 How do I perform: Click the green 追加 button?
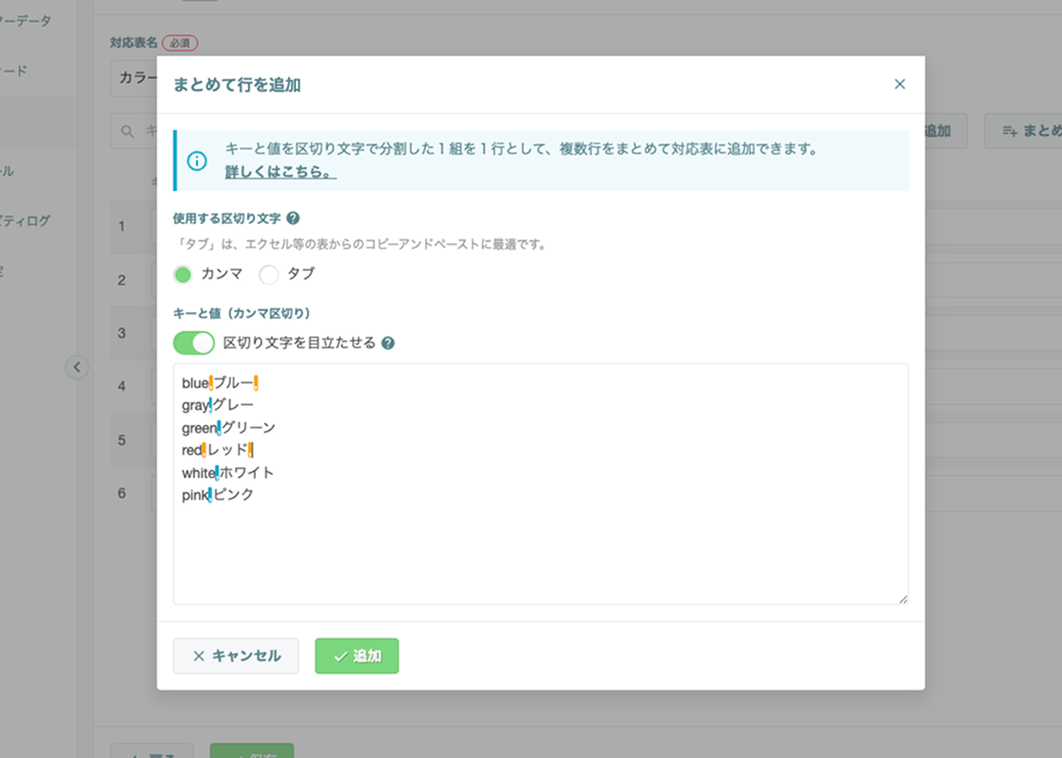(357, 656)
